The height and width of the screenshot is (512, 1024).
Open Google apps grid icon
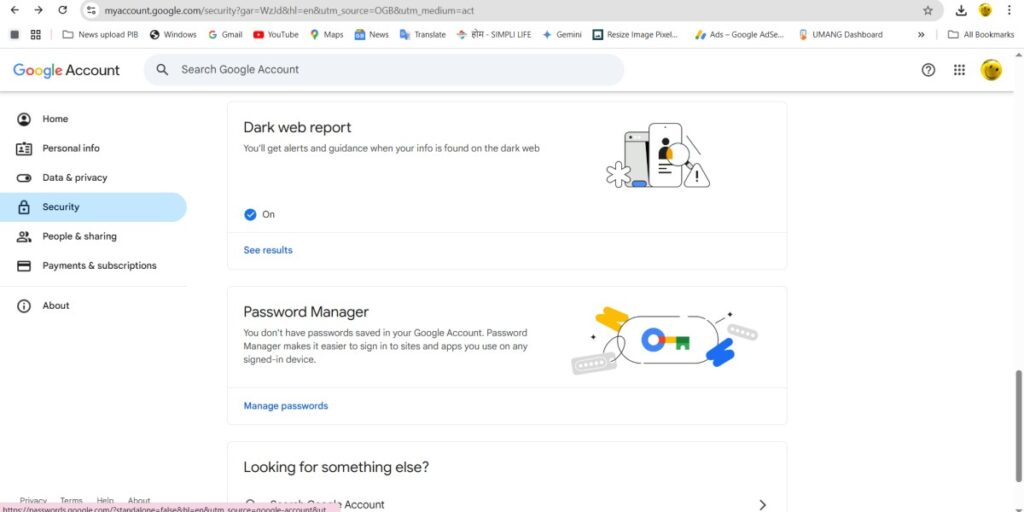pos(959,70)
